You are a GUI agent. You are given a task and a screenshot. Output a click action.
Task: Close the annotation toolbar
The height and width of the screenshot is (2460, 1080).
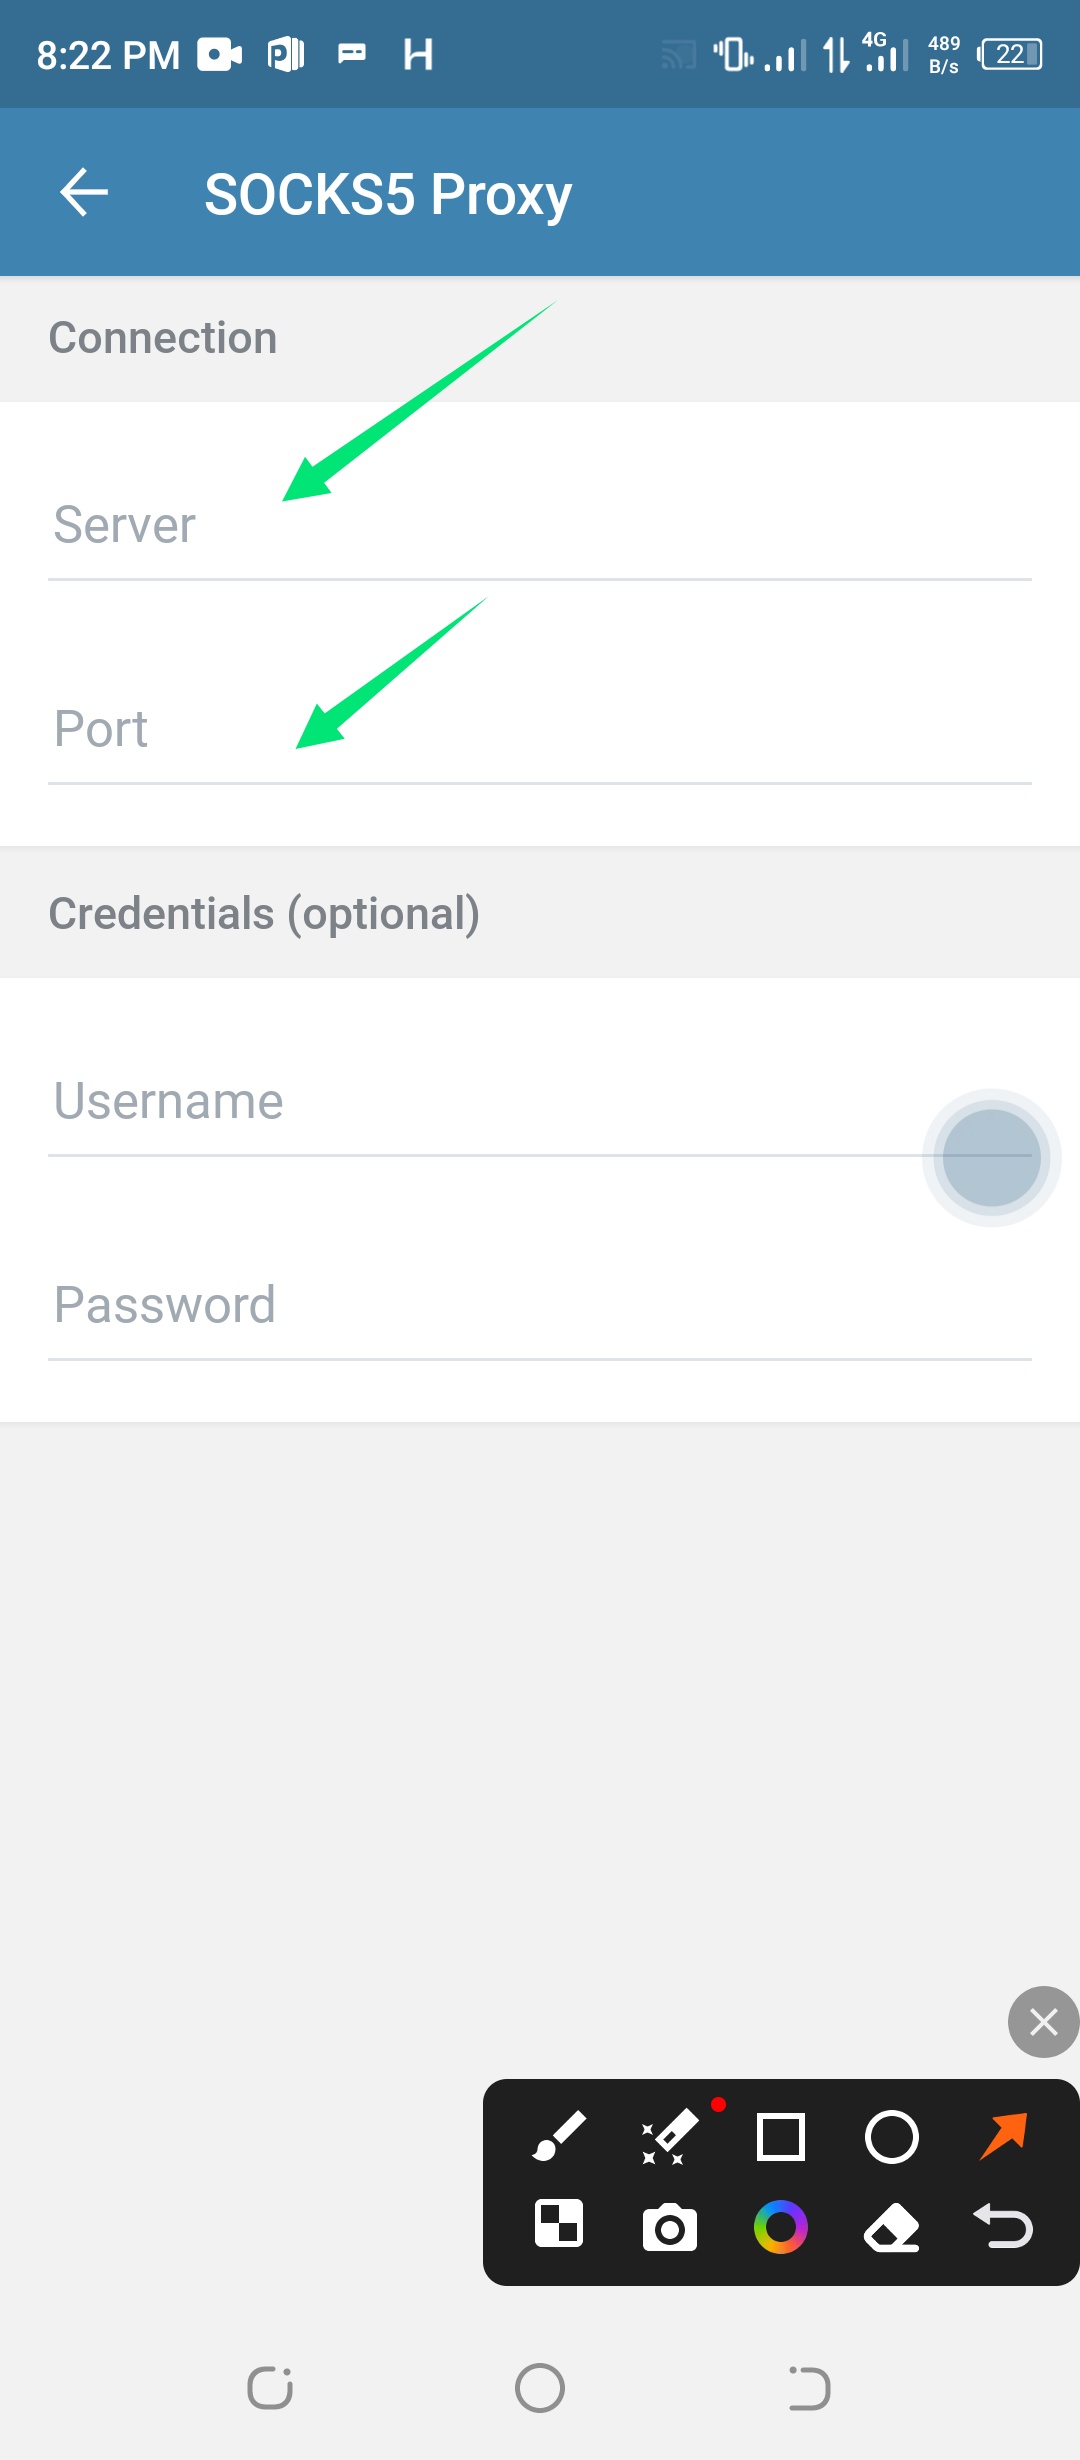click(x=1043, y=2022)
